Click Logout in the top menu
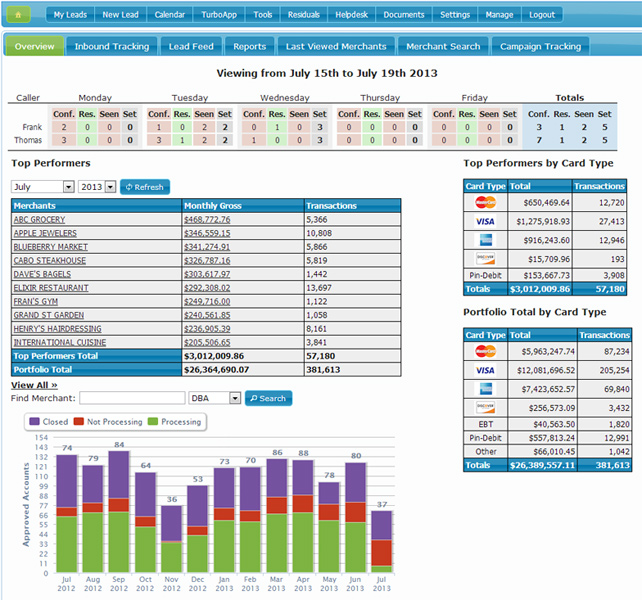This screenshot has width=642, height=600. 542,15
